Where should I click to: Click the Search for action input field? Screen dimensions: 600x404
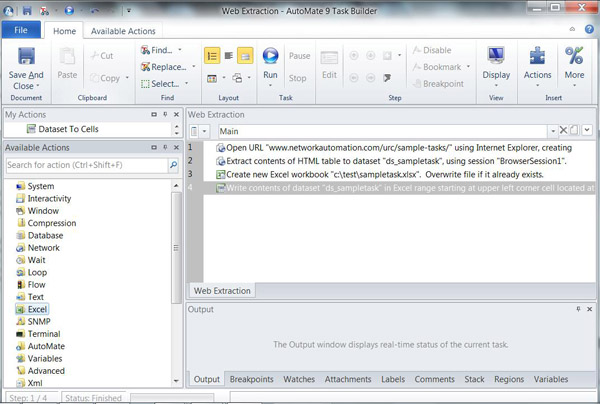(x=86, y=165)
